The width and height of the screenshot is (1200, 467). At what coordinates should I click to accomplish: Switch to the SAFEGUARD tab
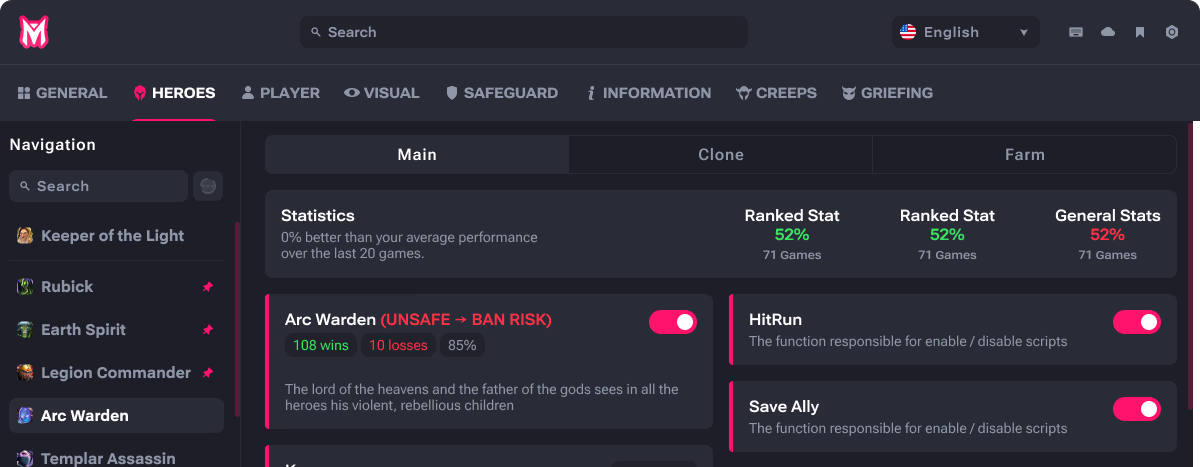pyautogui.click(x=502, y=93)
